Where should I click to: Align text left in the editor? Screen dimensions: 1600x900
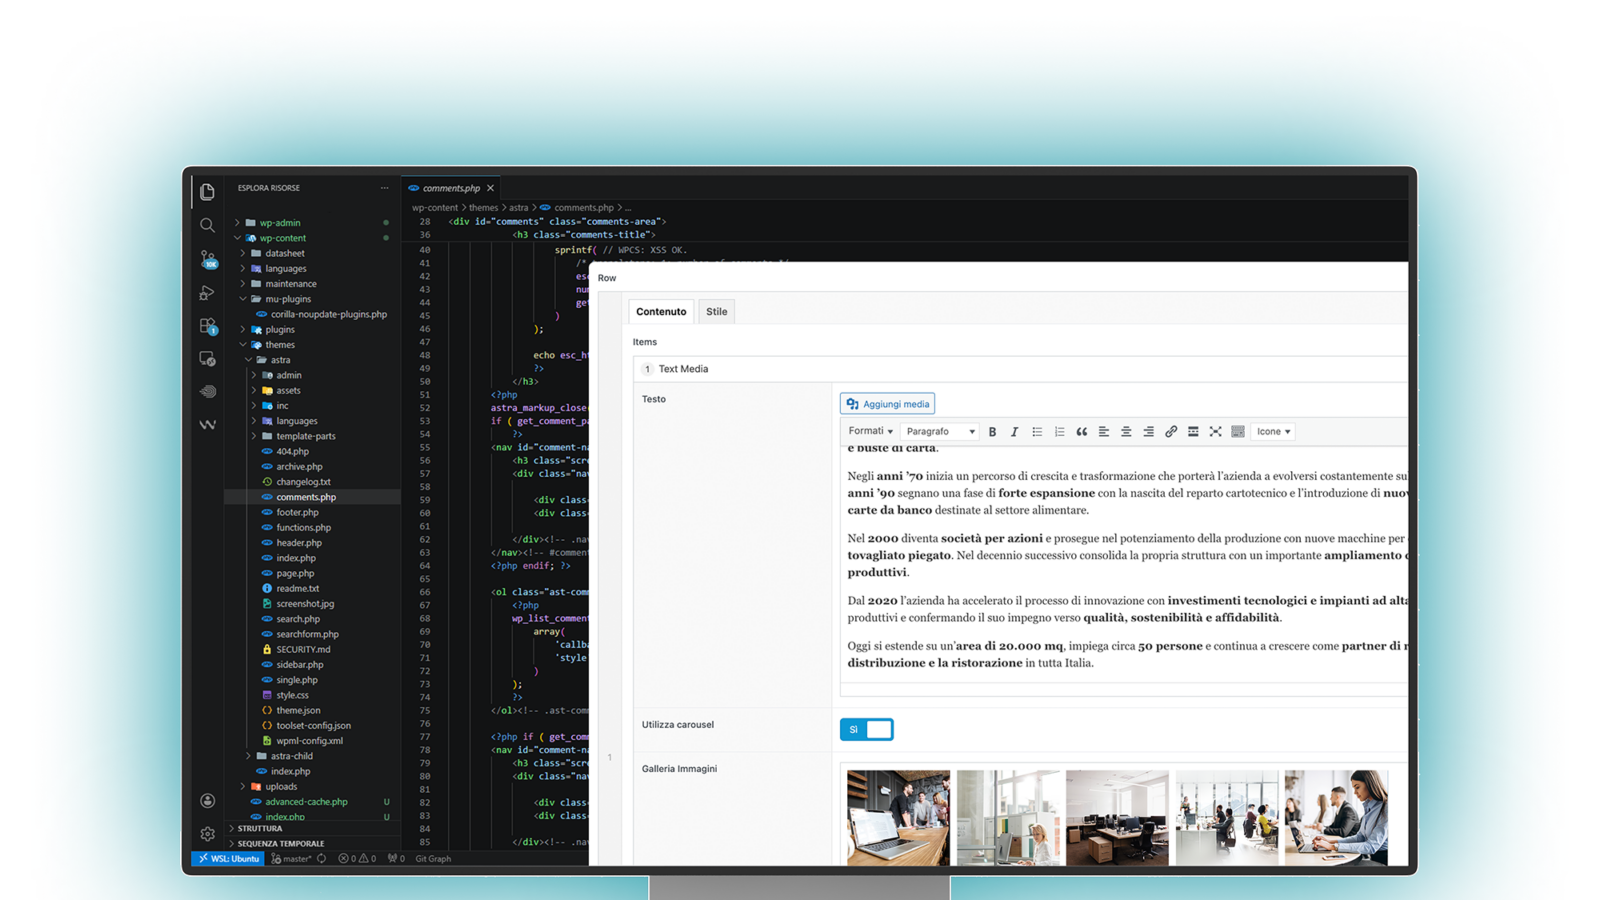point(1104,432)
